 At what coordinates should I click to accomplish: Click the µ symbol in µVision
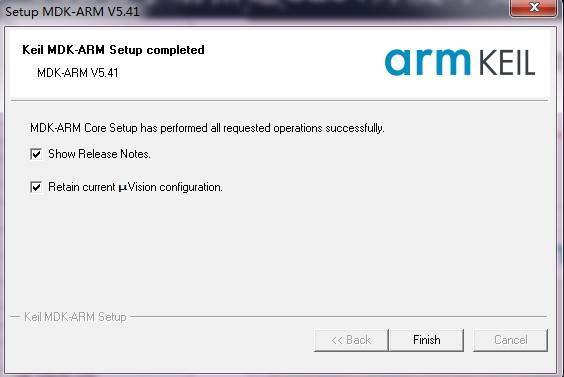(123, 188)
